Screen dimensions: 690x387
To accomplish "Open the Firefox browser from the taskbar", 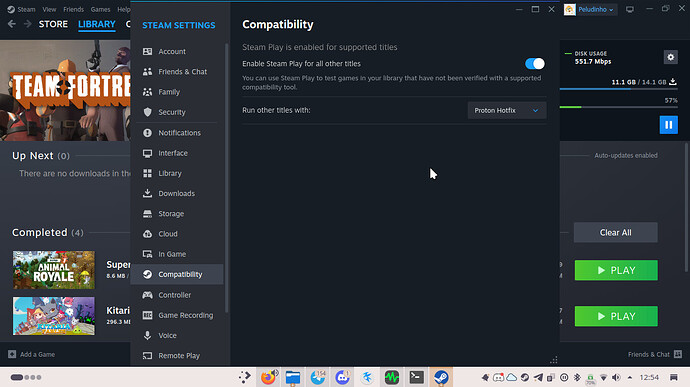I will [x=268, y=377].
